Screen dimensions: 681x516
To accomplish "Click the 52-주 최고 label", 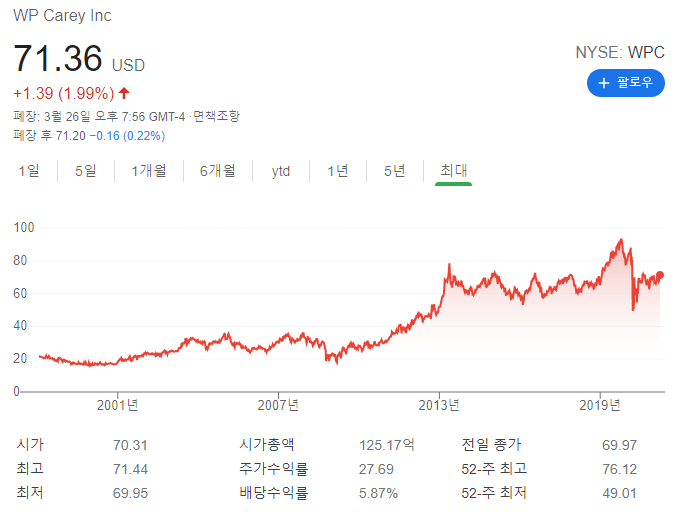I will pos(494,469).
